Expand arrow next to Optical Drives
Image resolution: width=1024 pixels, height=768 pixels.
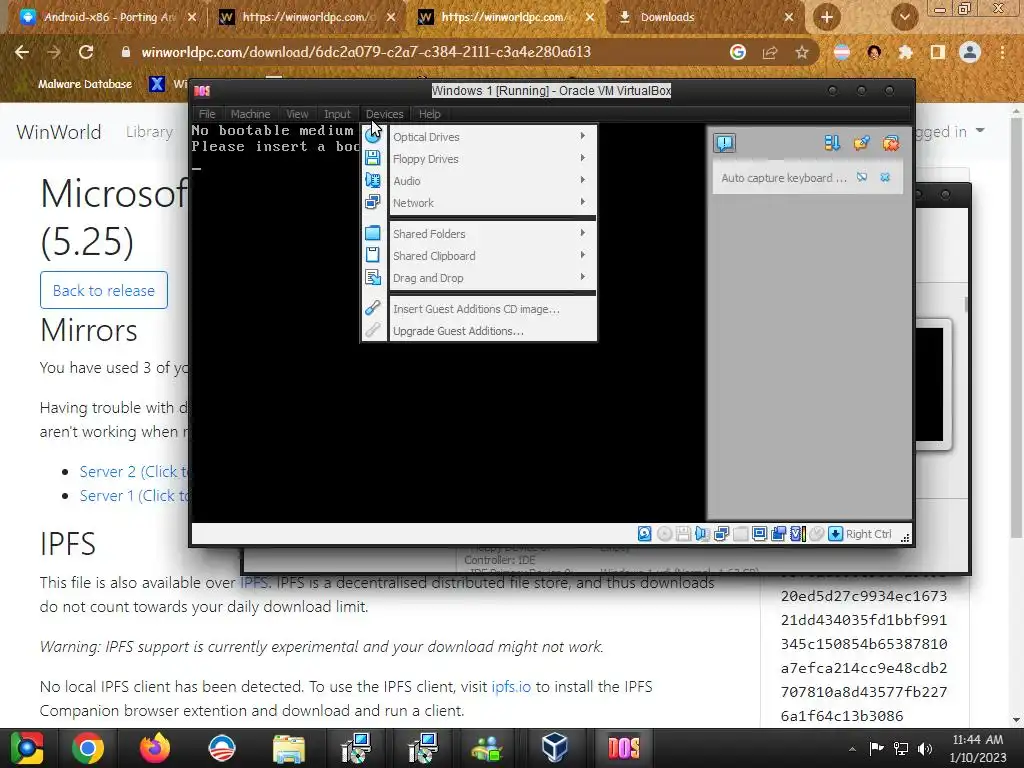click(583, 136)
